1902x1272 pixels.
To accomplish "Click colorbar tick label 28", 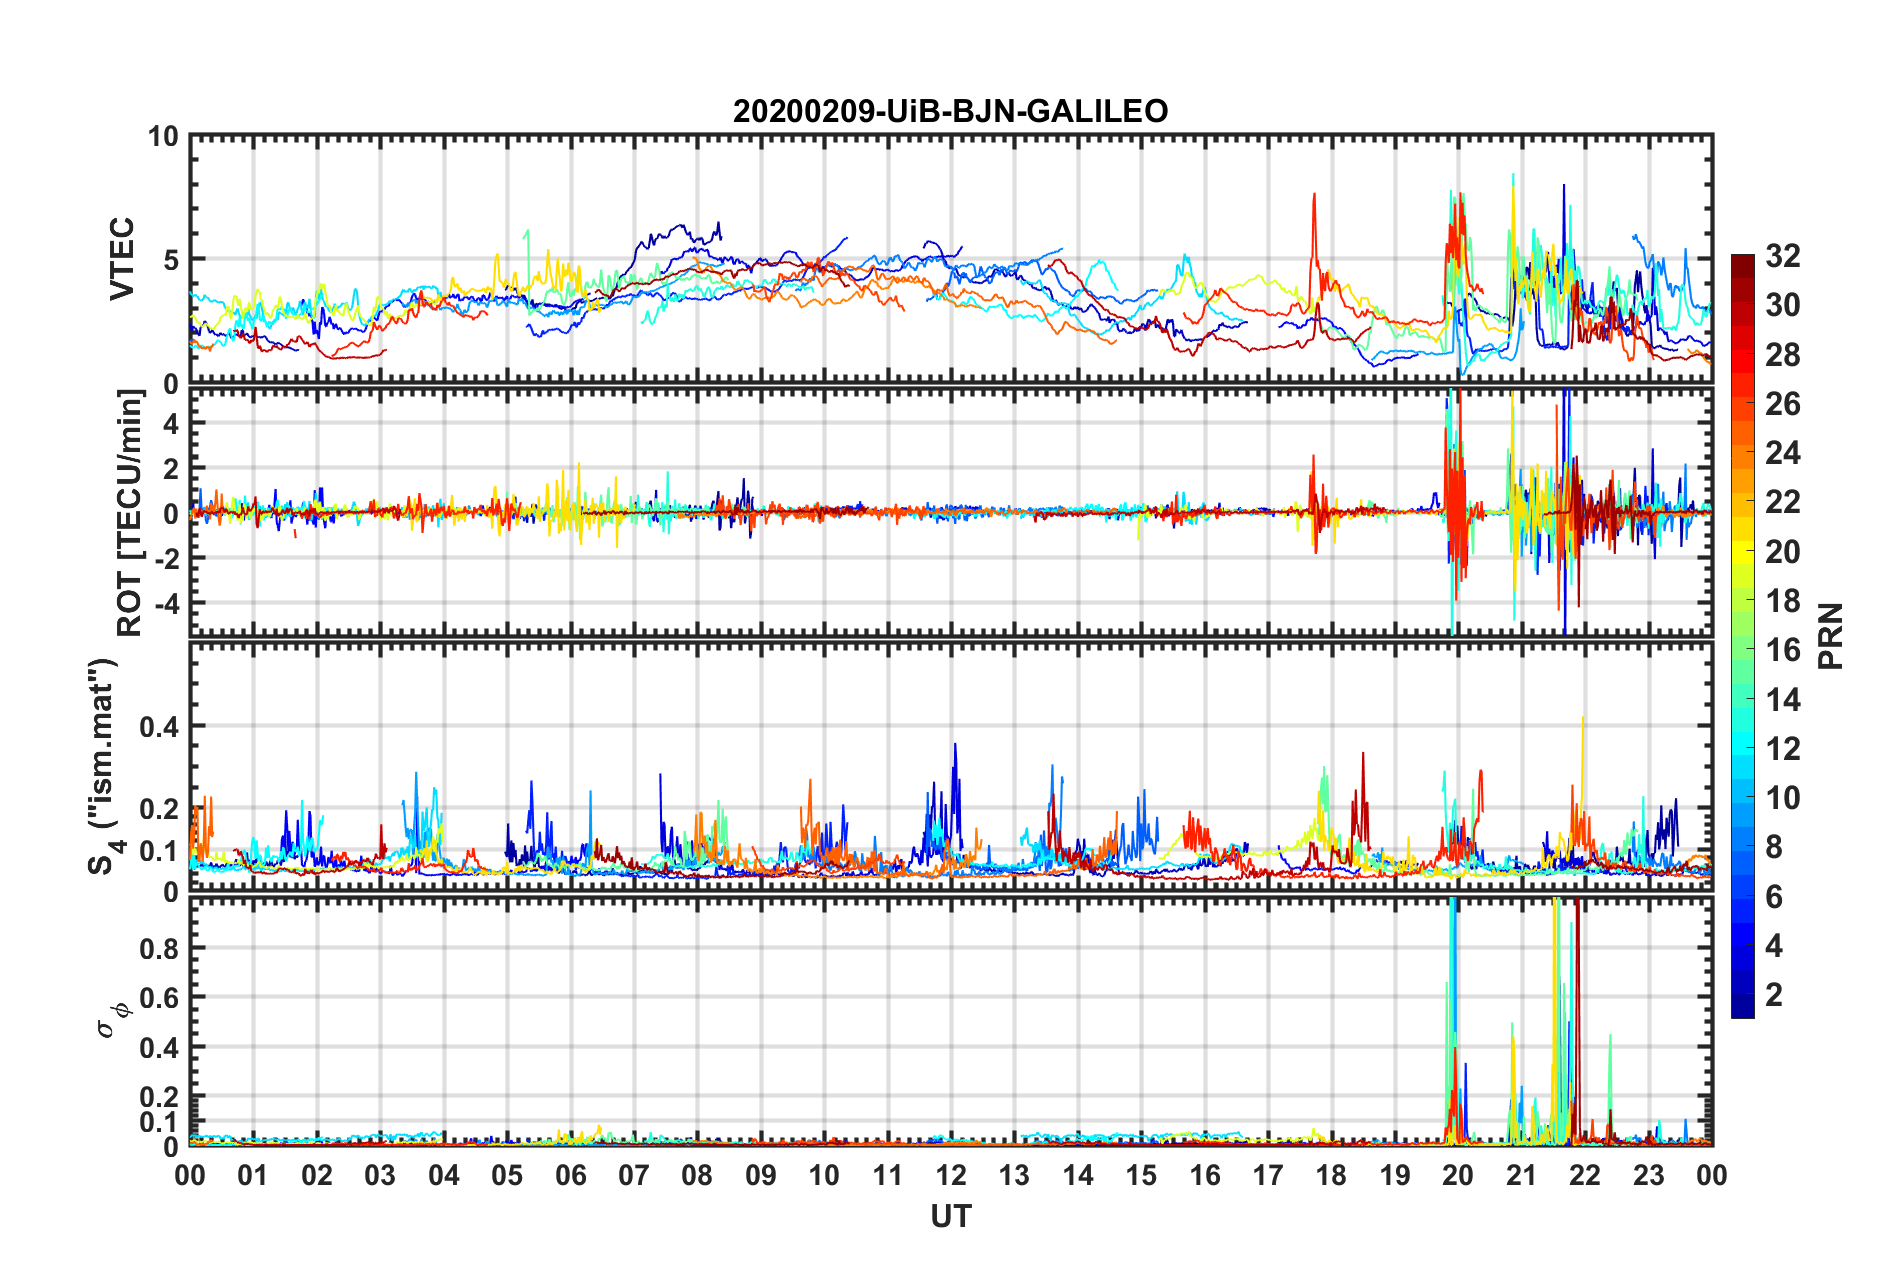I will click(1782, 354).
